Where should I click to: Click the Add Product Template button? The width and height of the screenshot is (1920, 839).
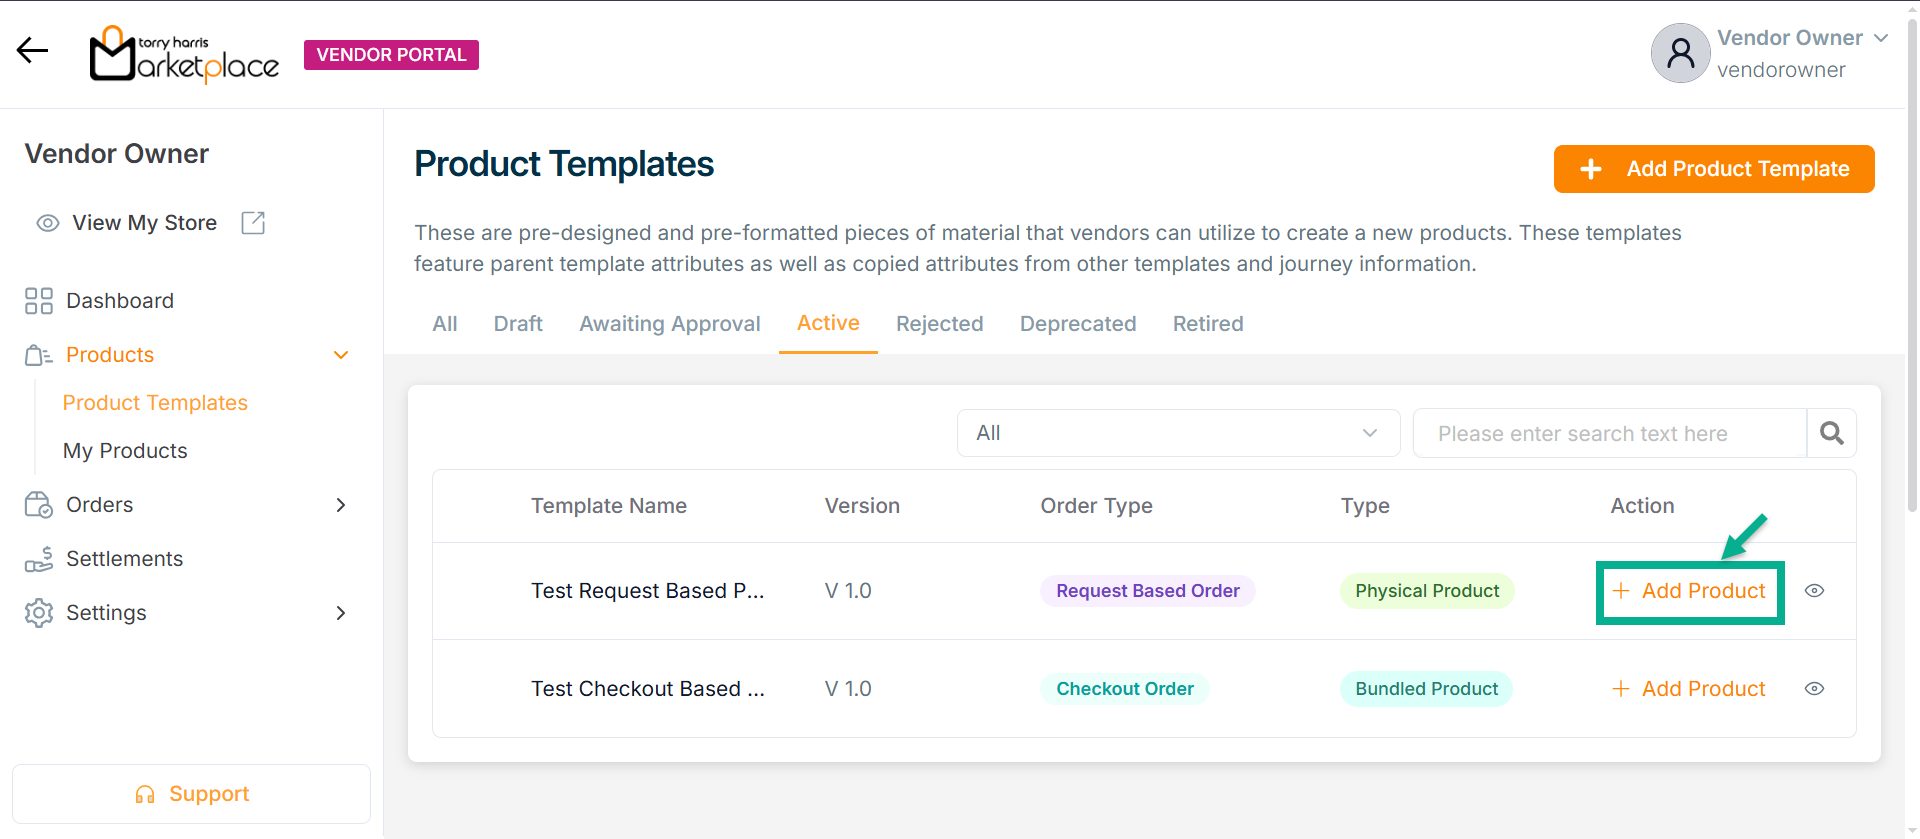point(1713,169)
